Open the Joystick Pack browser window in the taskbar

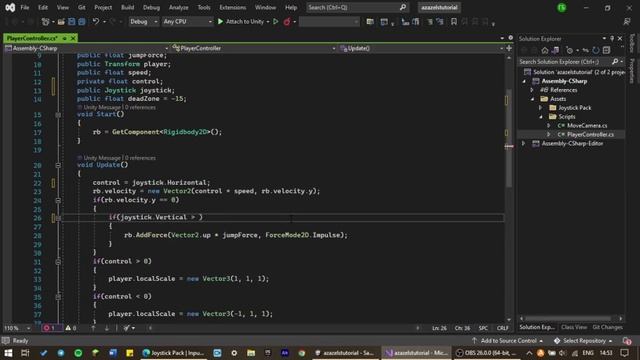tap(173, 353)
